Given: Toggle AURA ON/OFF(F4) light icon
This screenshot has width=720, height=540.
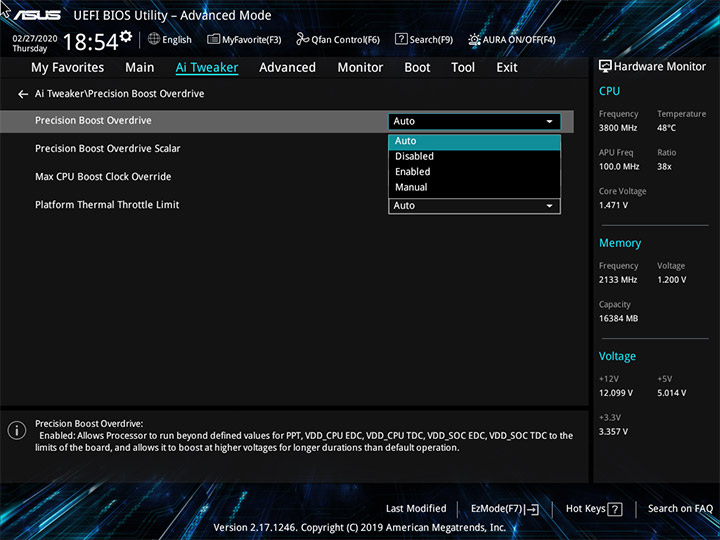Looking at the screenshot, I should point(474,39).
